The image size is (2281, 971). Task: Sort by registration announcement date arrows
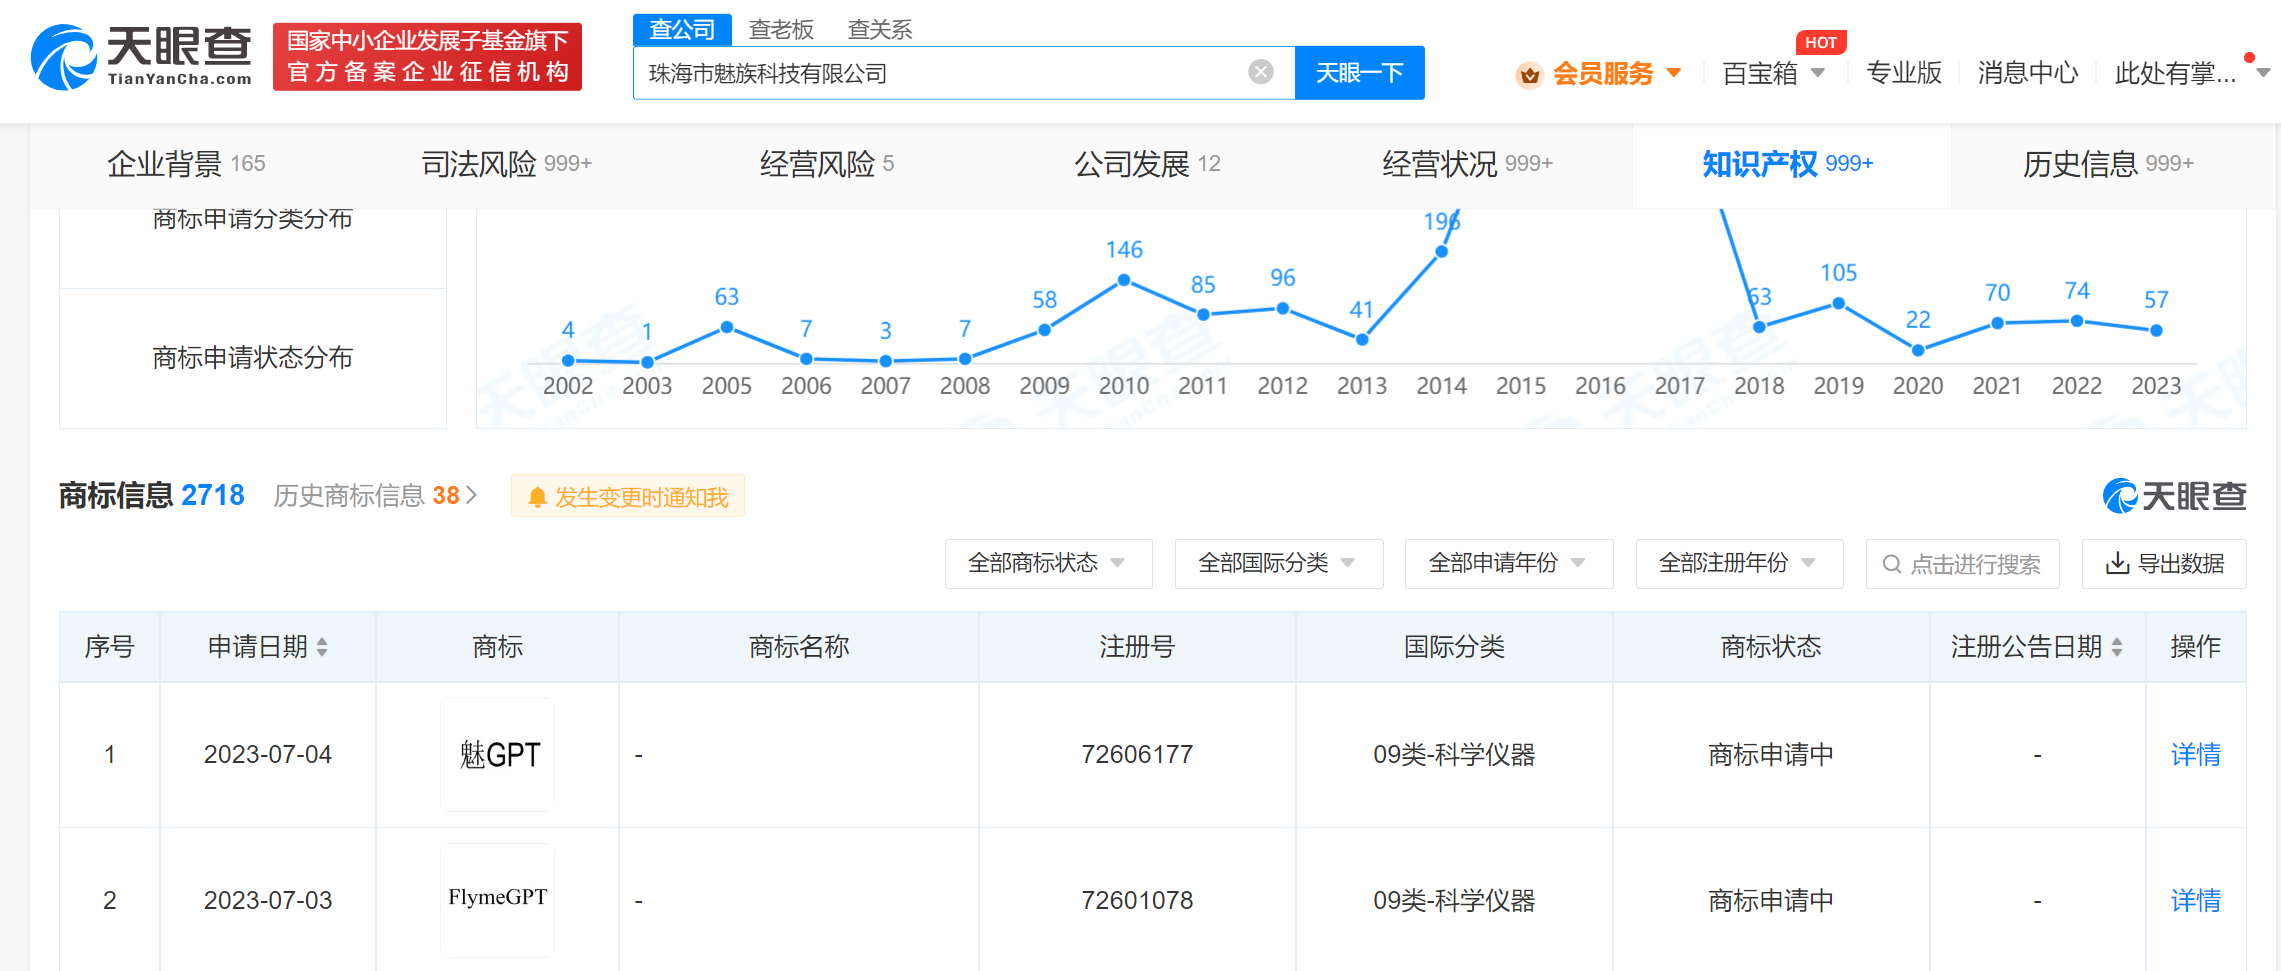point(2117,647)
